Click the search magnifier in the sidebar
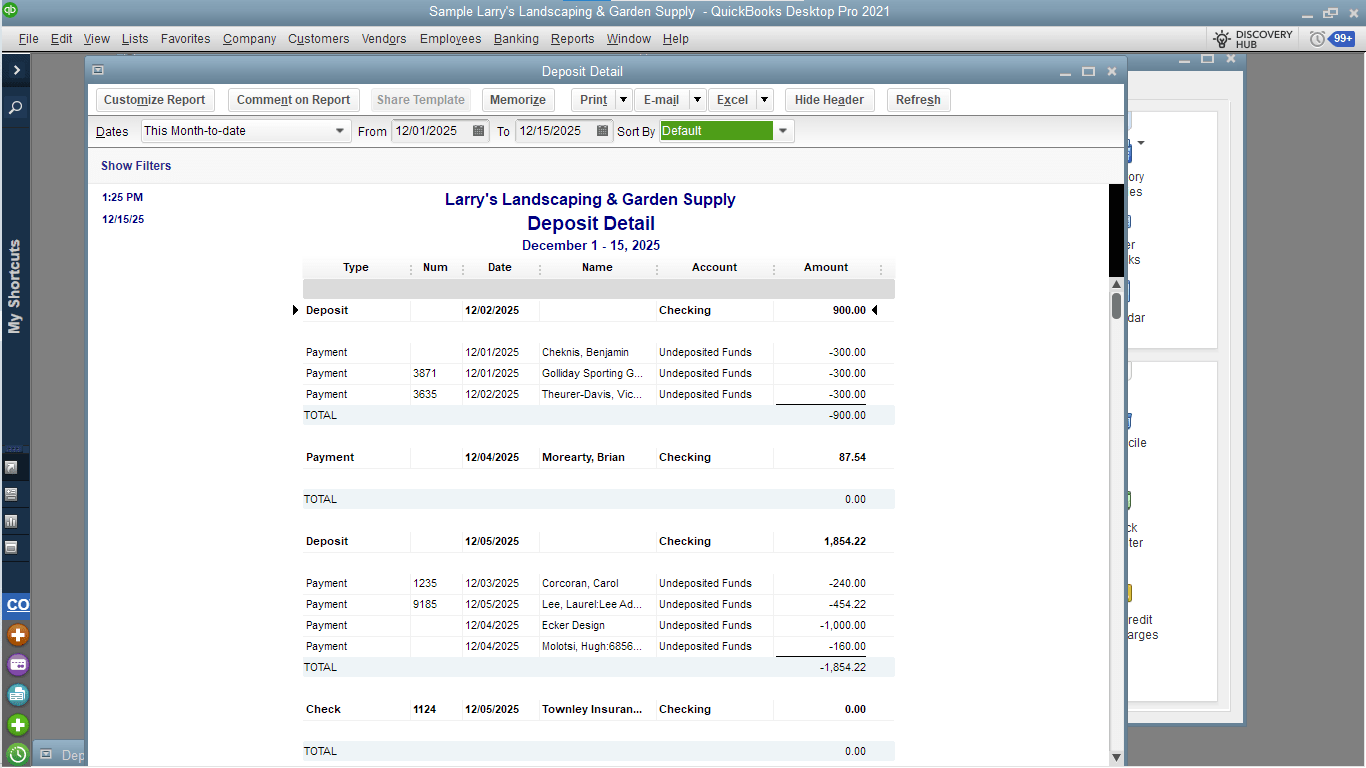 click(x=15, y=106)
